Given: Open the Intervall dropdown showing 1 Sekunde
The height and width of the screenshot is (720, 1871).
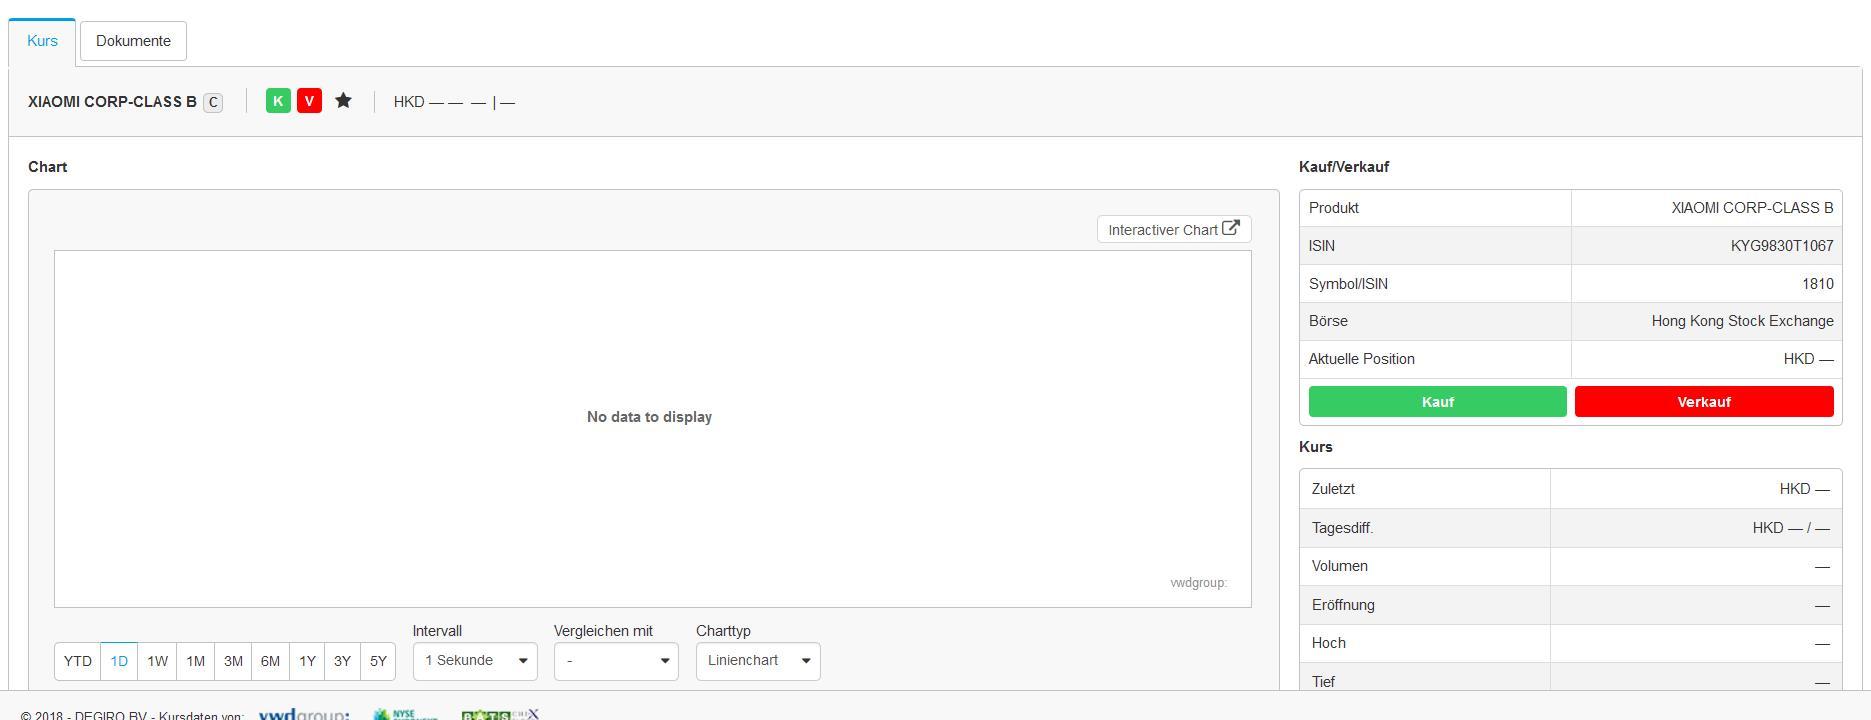Looking at the screenshot, I should [475, 661].
